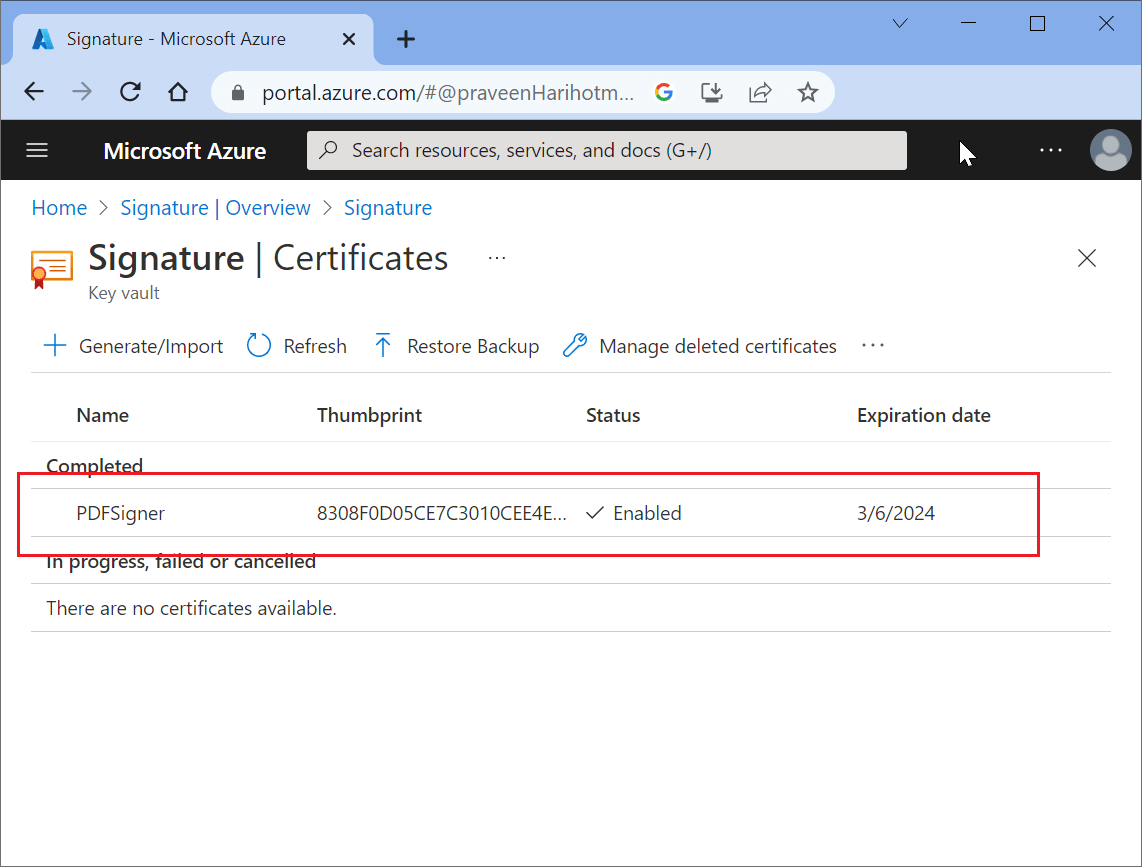Click the Microsoft Azure search bar
Viewport: 1142px width, 867px height.
[x=606, y=150]
